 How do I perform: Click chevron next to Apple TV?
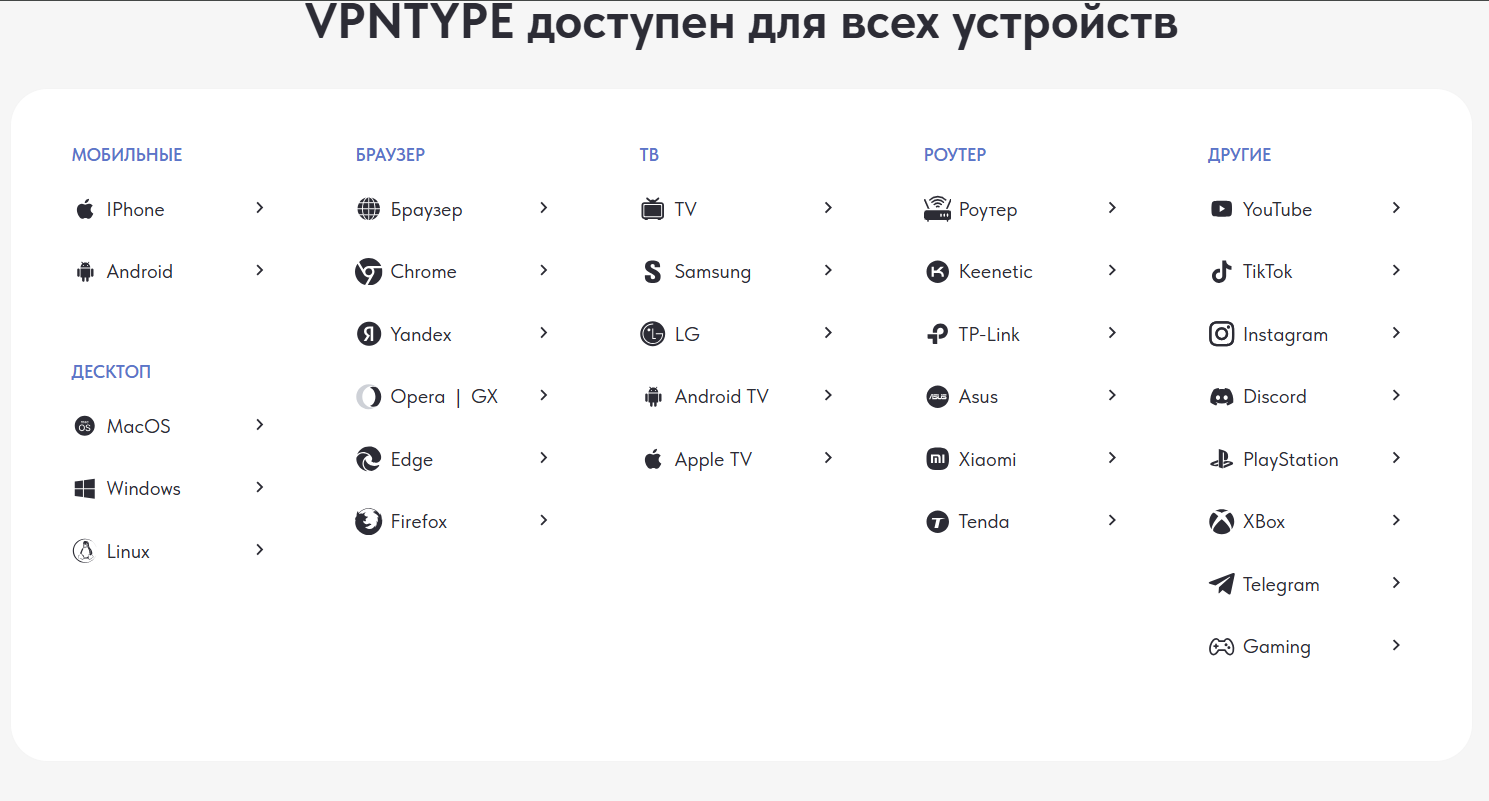(828, 458)
